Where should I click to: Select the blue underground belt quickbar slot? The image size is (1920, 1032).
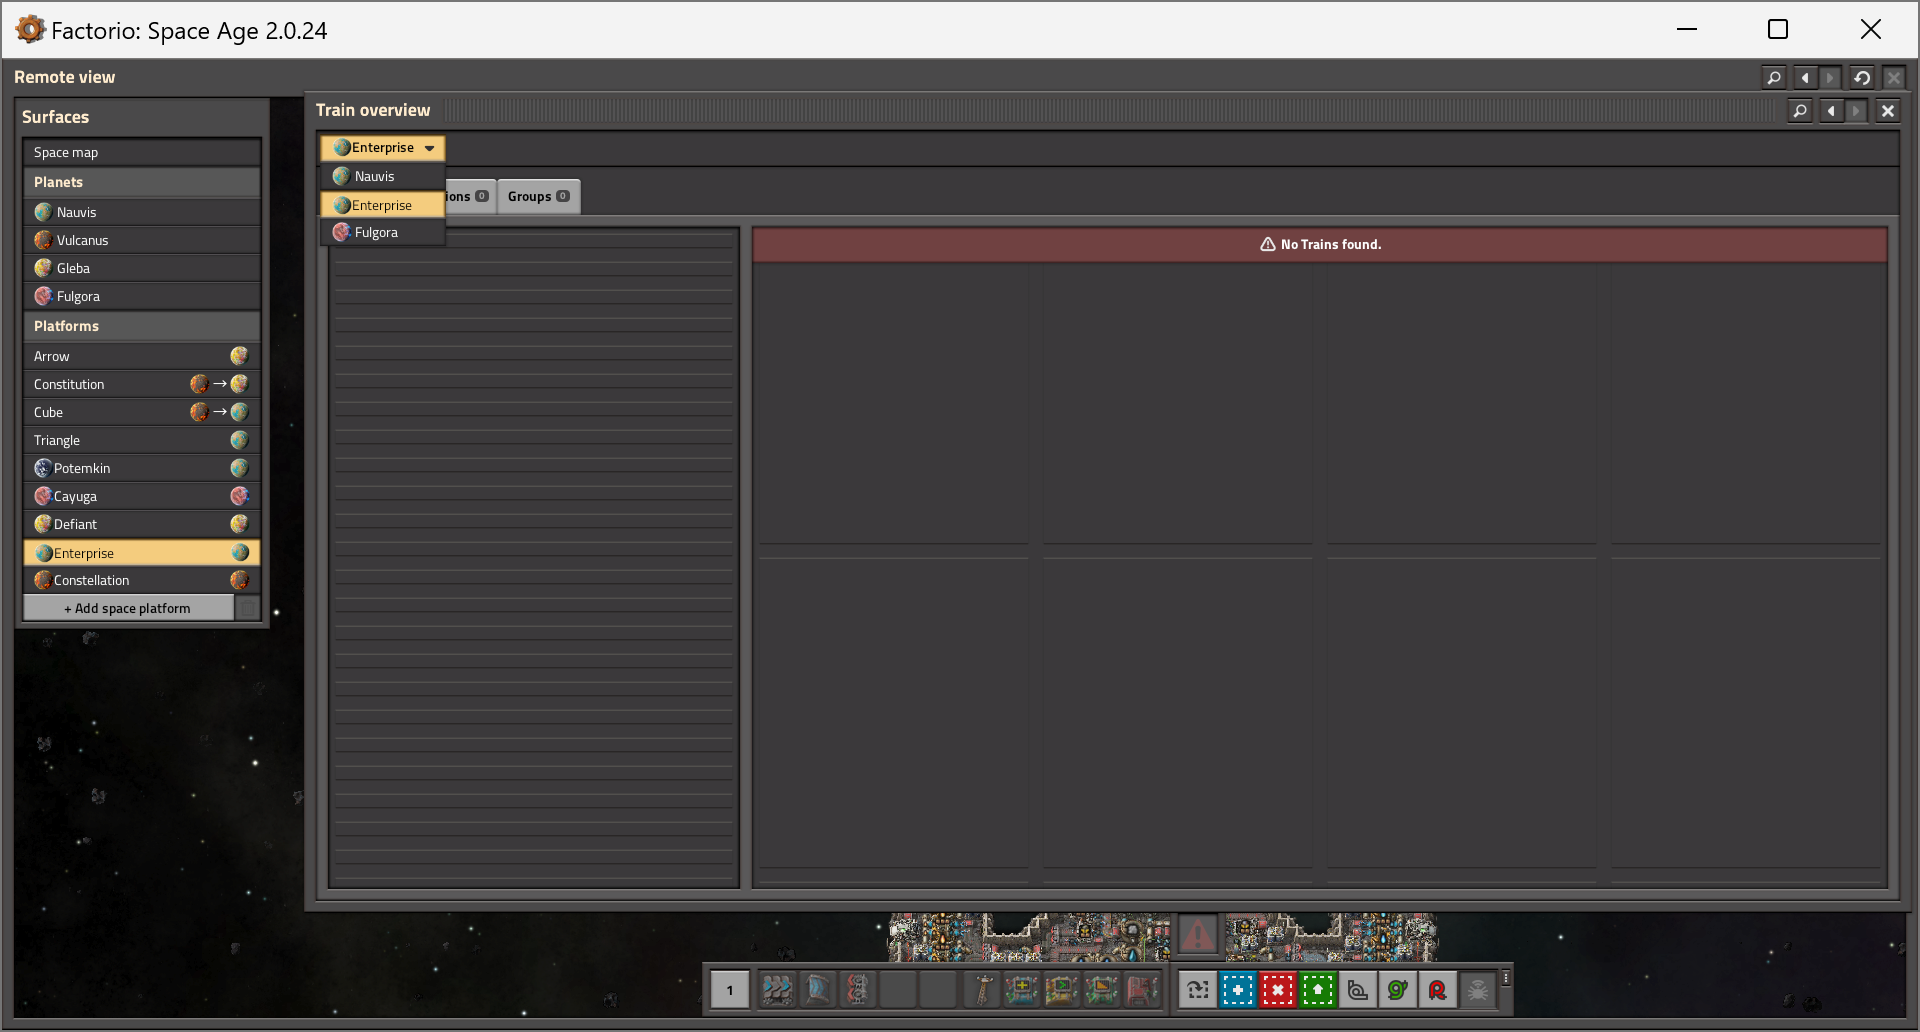tap(817, 990)
